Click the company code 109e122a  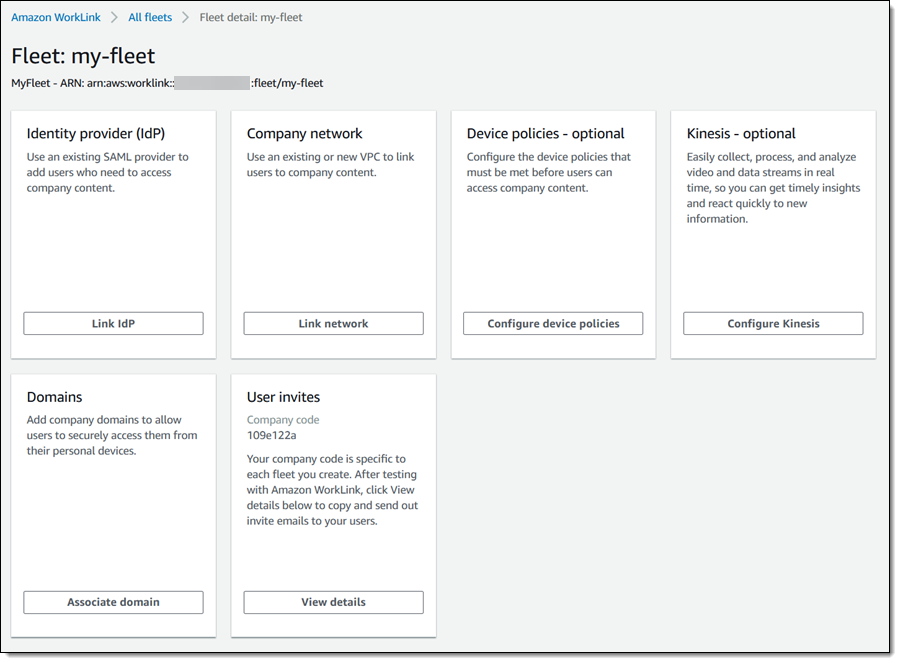click(x=272, y=436)
